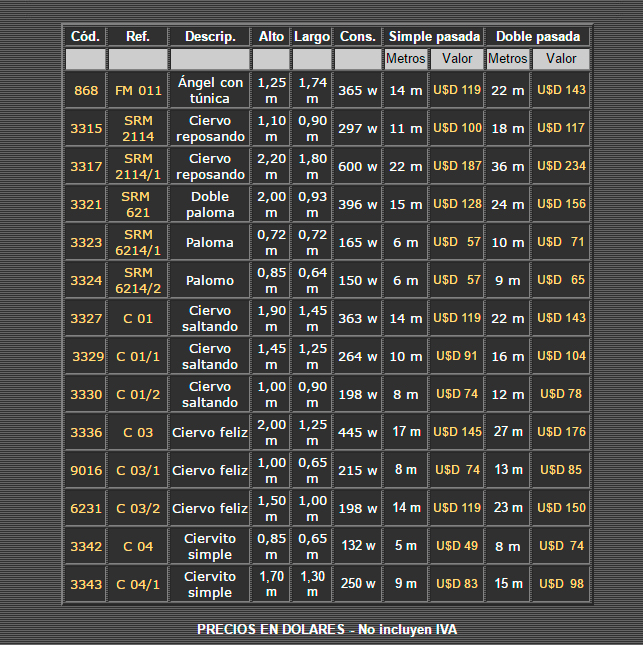643x645 pixels.
Task: Select product code 3343
Action: point(86,585)
